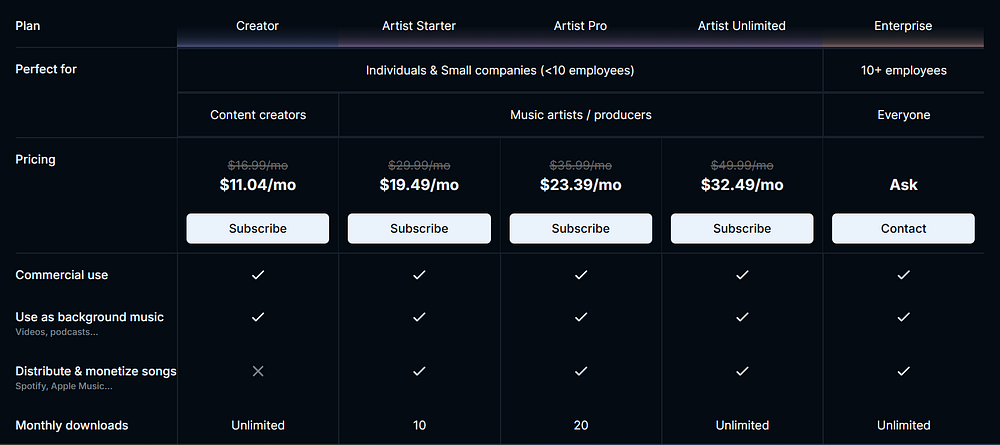Click the $11.04/mo Creator price

(x=258, y=185)
